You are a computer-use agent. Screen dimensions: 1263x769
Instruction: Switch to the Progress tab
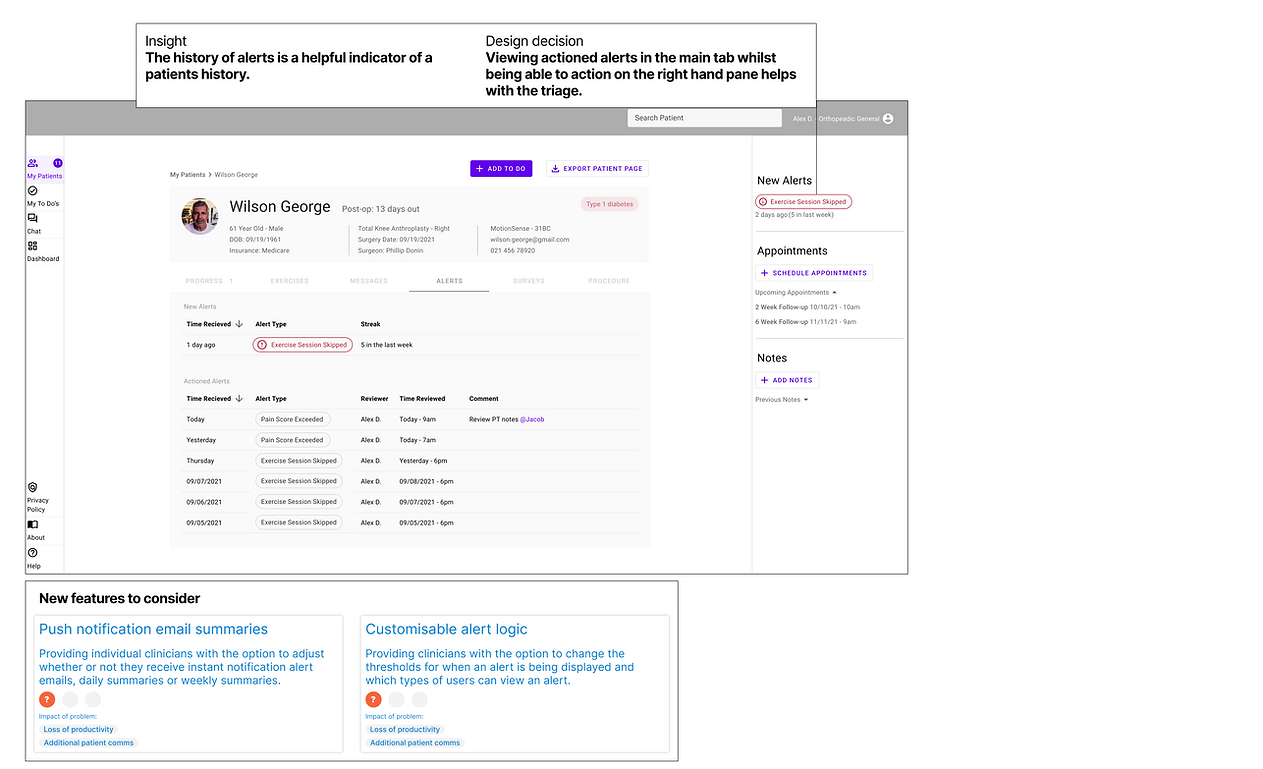[x=209, y=281]
